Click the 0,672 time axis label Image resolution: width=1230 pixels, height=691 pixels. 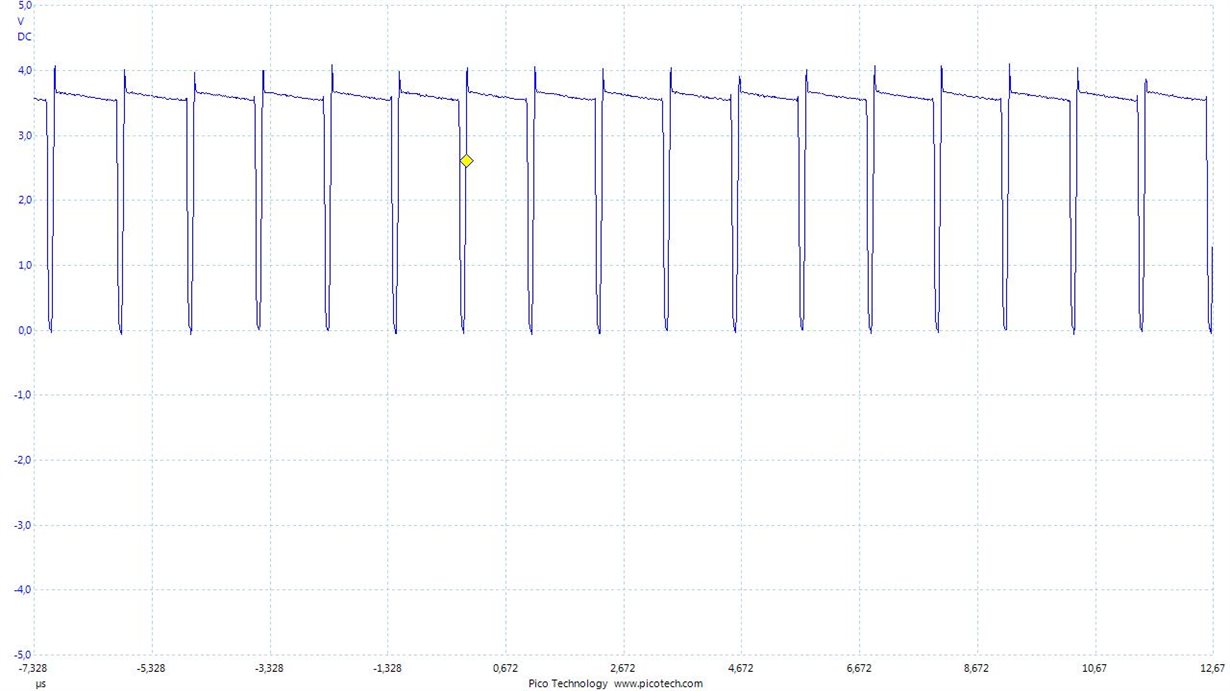506,668
